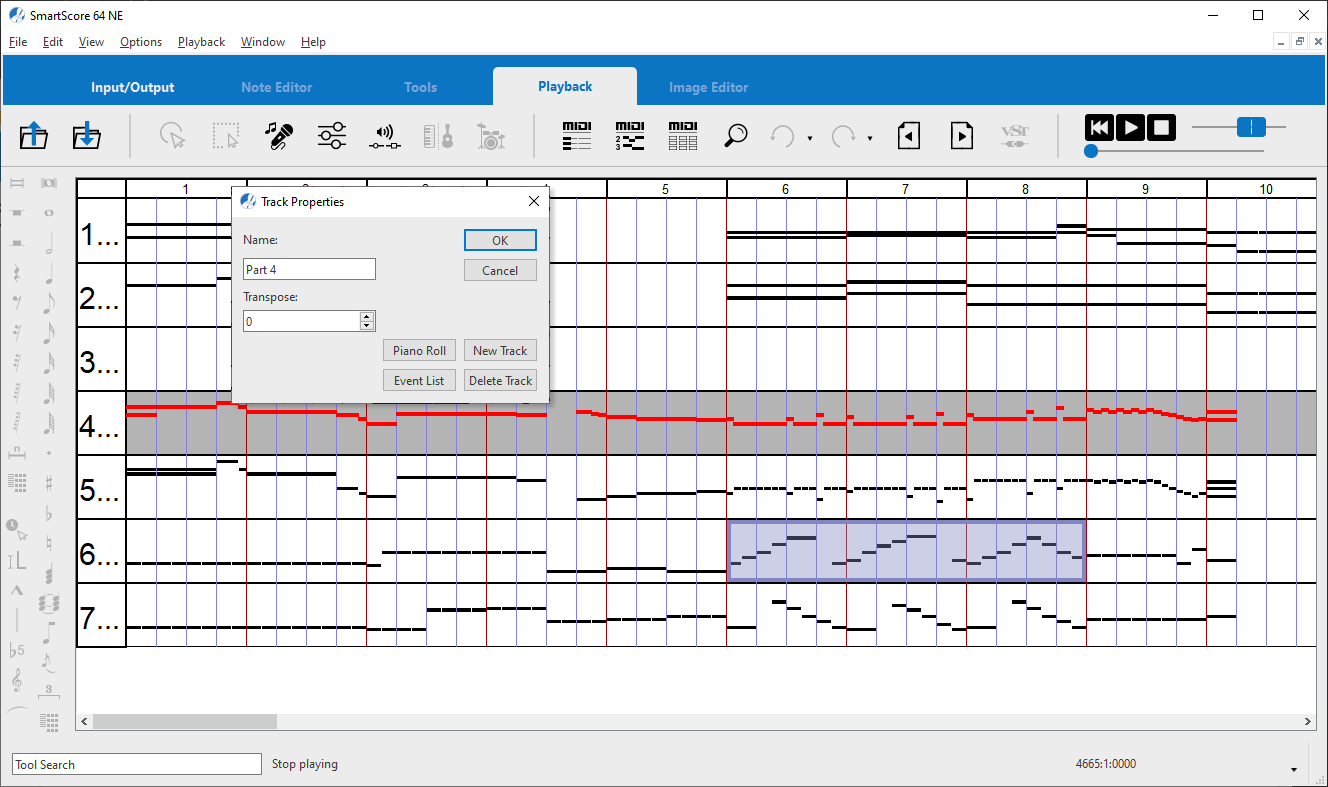Select the triplet bracket tool in palette

pos(48,691)
